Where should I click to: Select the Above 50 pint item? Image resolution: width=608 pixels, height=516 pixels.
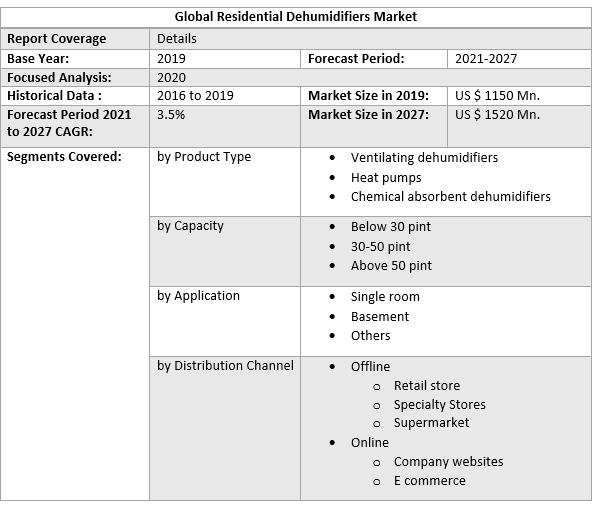pyautogui.click(x=391, y=266)
